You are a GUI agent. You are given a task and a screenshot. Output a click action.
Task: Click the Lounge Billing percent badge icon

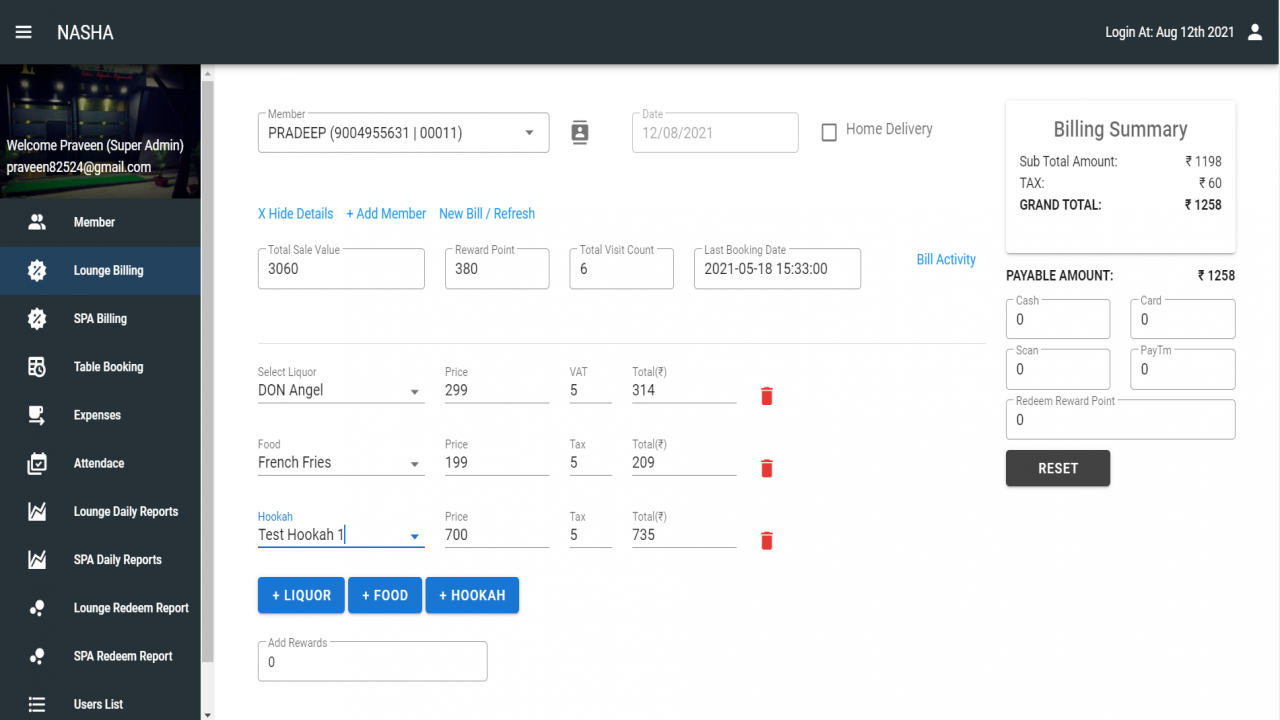coord(37,270)
